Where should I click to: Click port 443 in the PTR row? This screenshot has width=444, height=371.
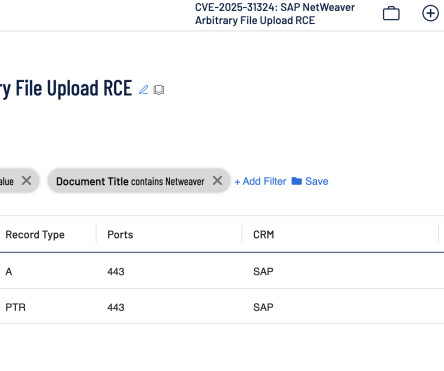[x=116, y=307]
